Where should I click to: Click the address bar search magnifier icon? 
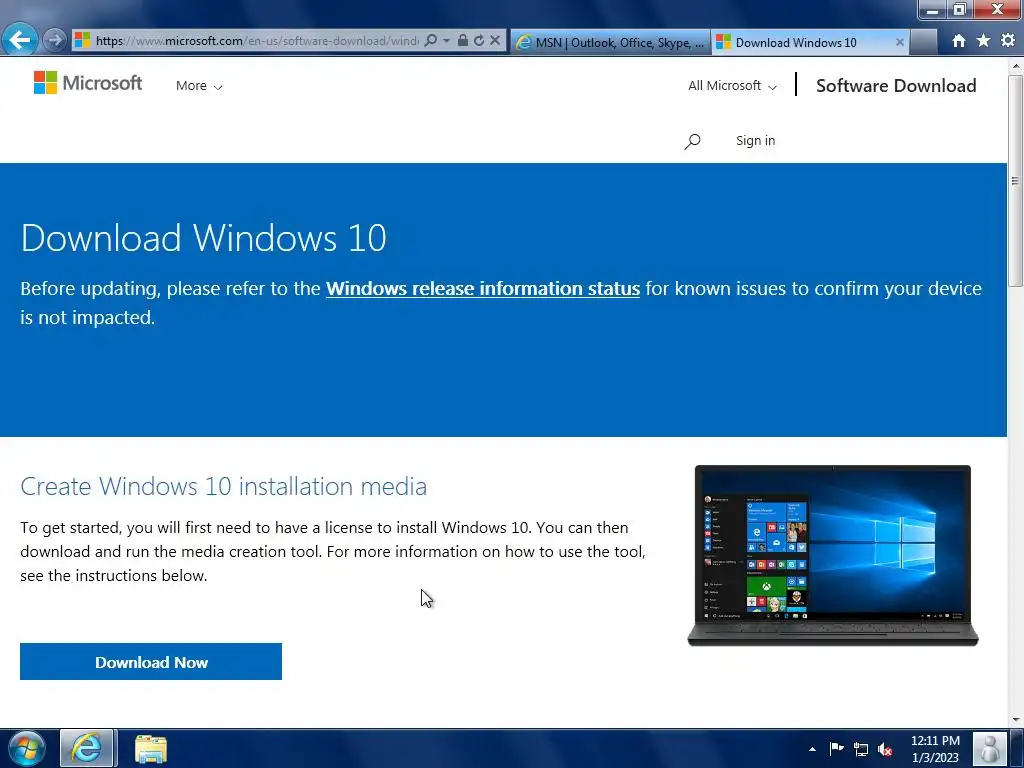point(430,40)
